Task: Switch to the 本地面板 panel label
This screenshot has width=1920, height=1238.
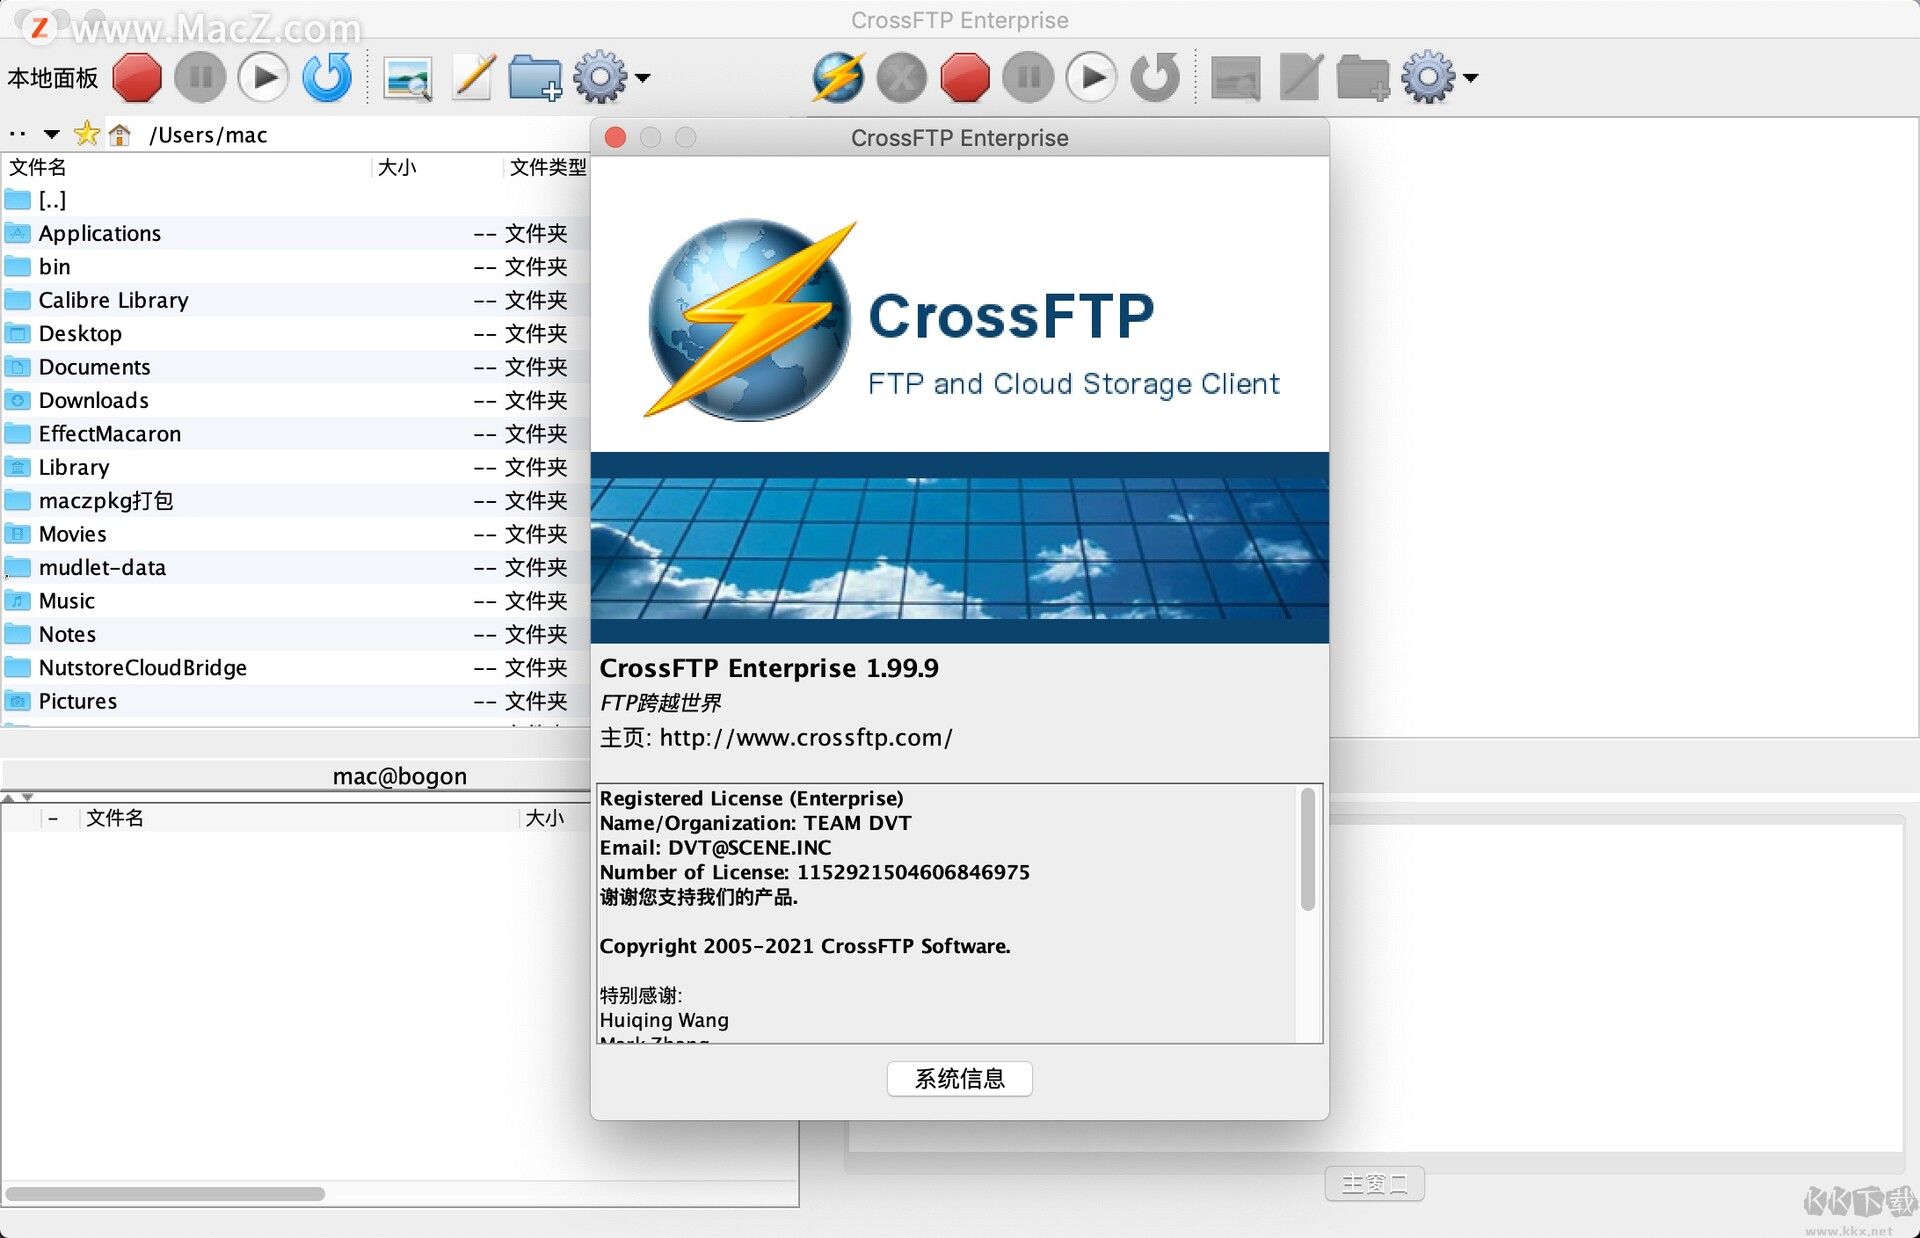Action: [x=52, y=76]
